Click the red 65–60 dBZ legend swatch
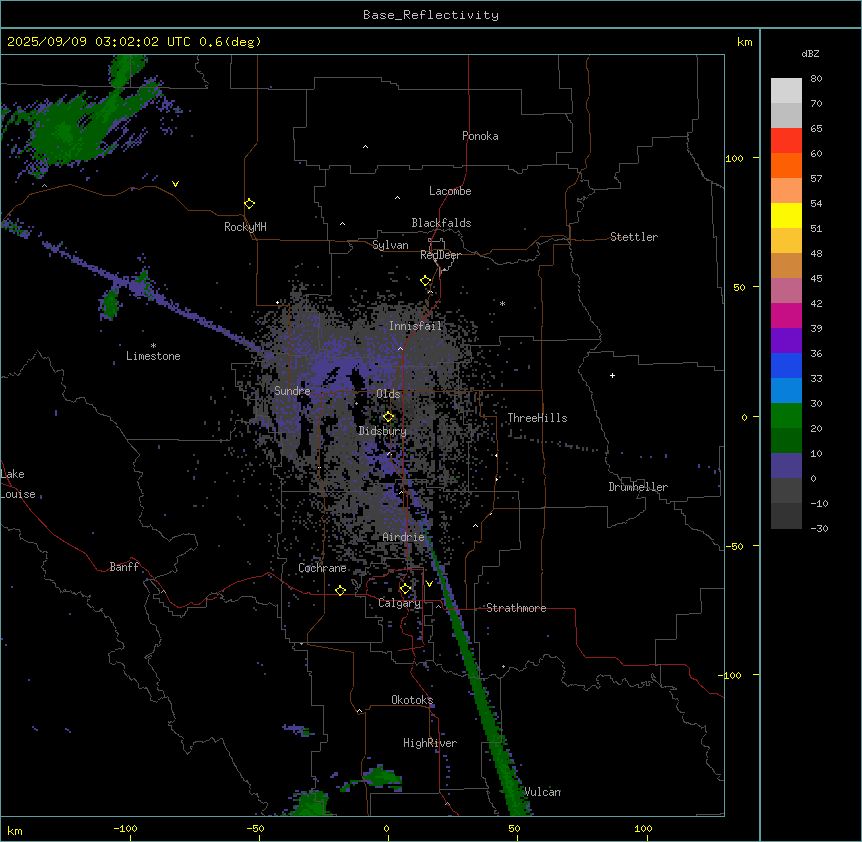862x842 pixels. point(786,141)
